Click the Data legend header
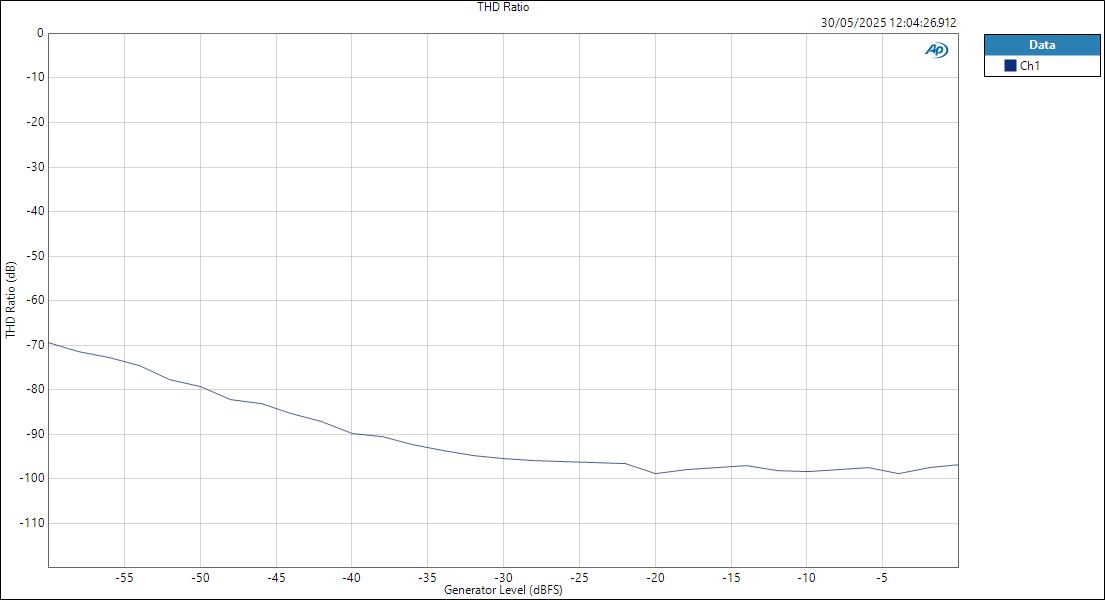This screenshot has width=1105, height=600. [x=1041, y=44]
